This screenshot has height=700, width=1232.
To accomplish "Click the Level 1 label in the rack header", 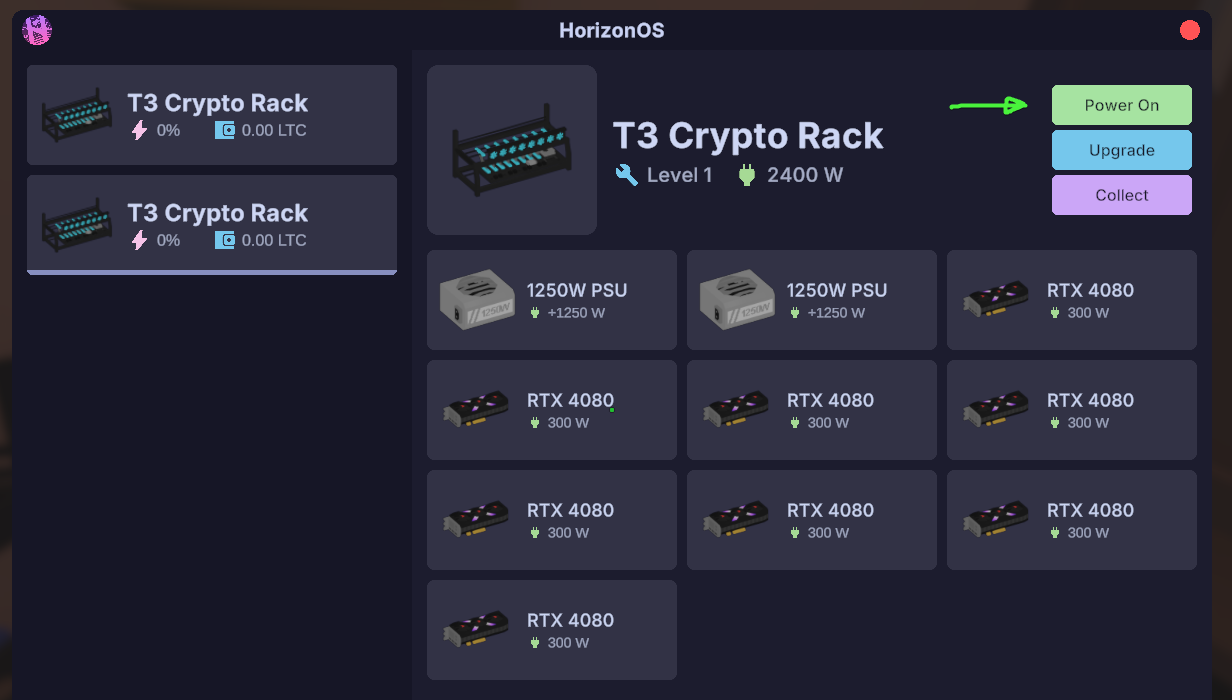I will pos(679,175).
